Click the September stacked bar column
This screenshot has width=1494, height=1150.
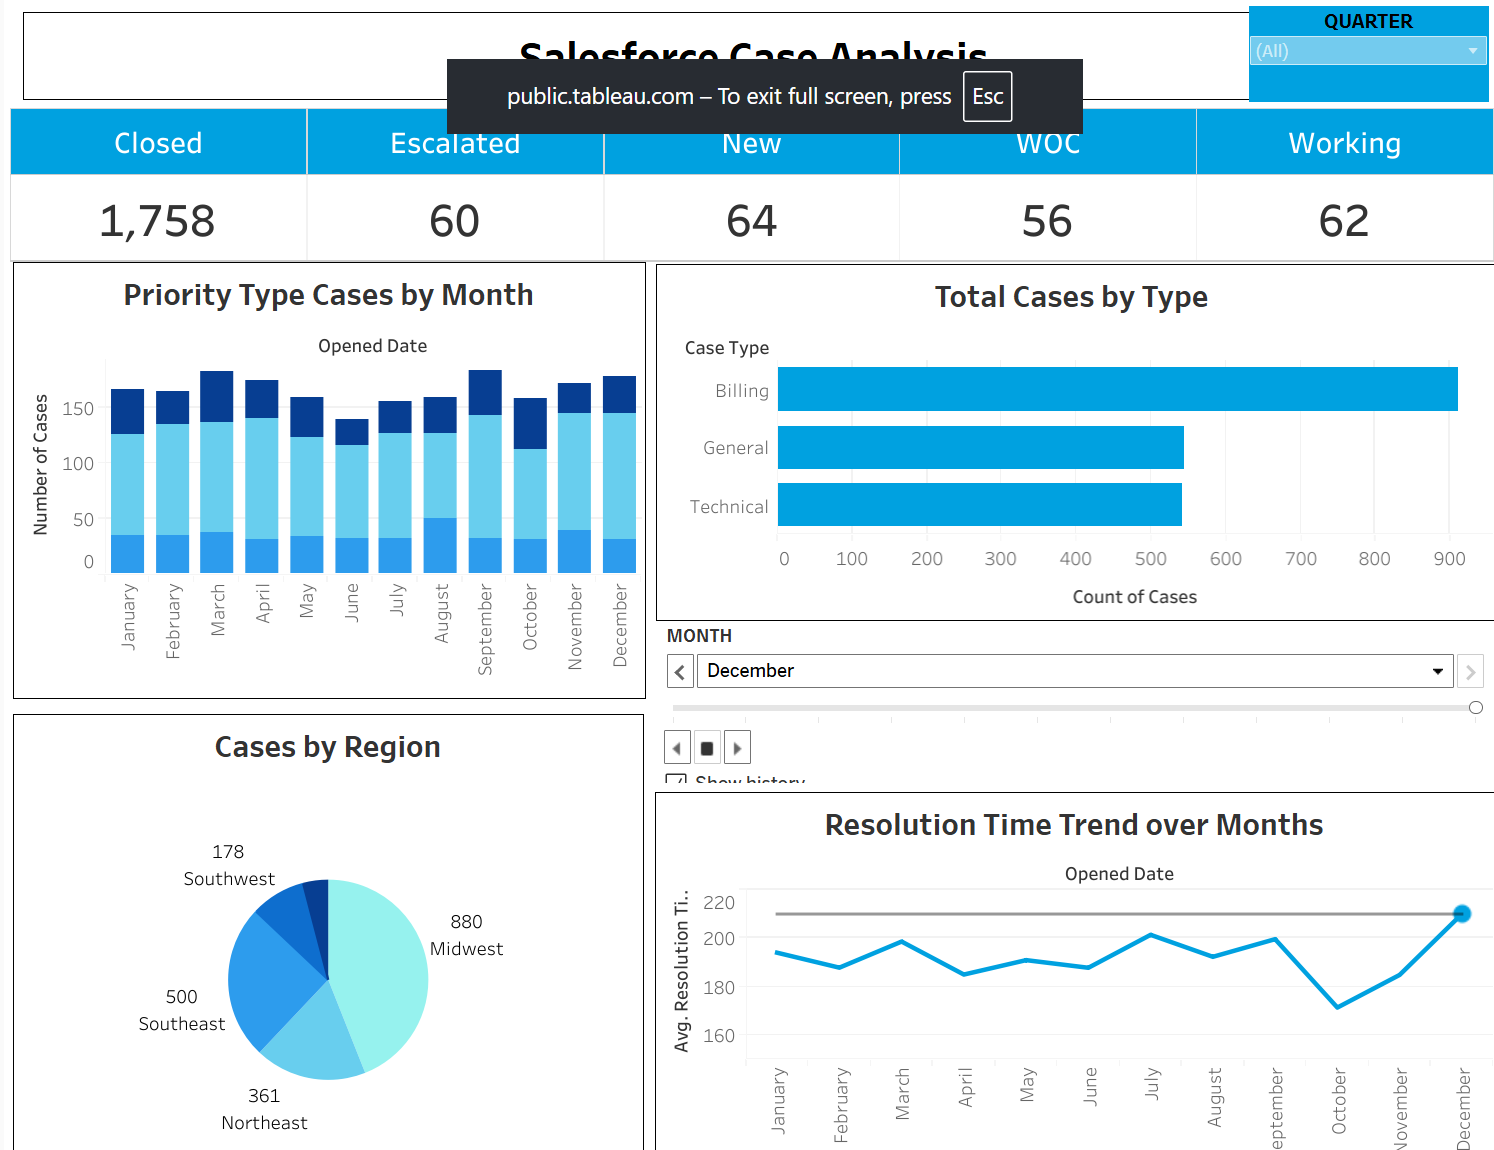[x=485, y=470]
